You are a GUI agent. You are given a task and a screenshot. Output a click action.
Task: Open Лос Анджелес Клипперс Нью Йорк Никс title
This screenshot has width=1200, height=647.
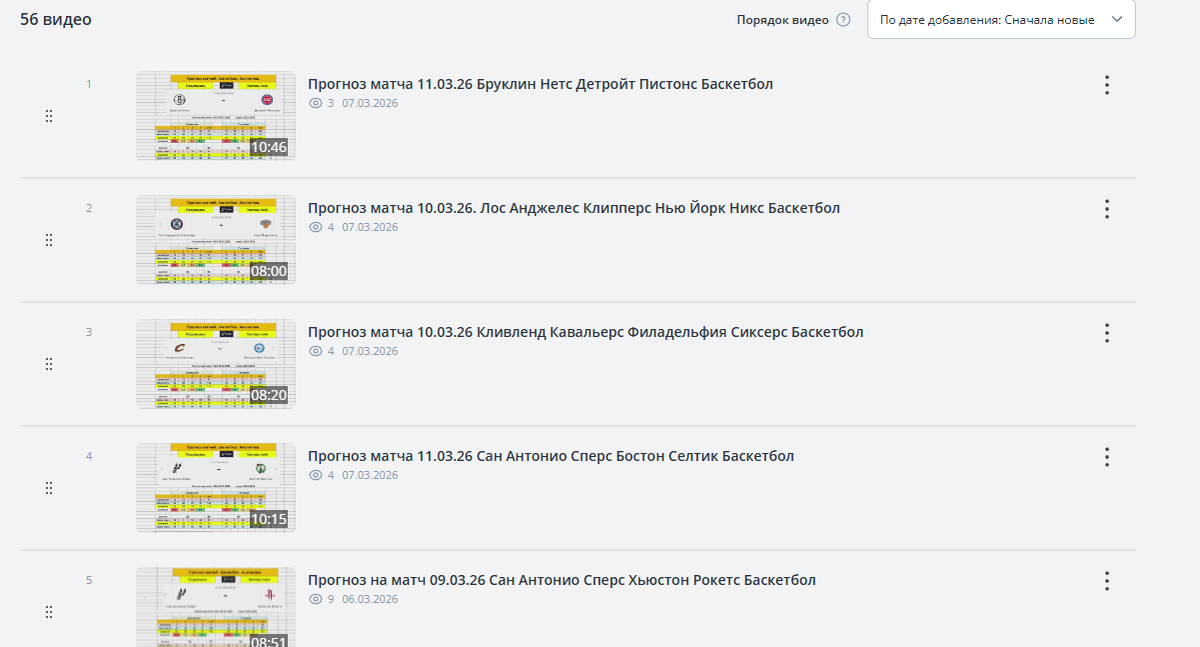[x=574, y=208]
